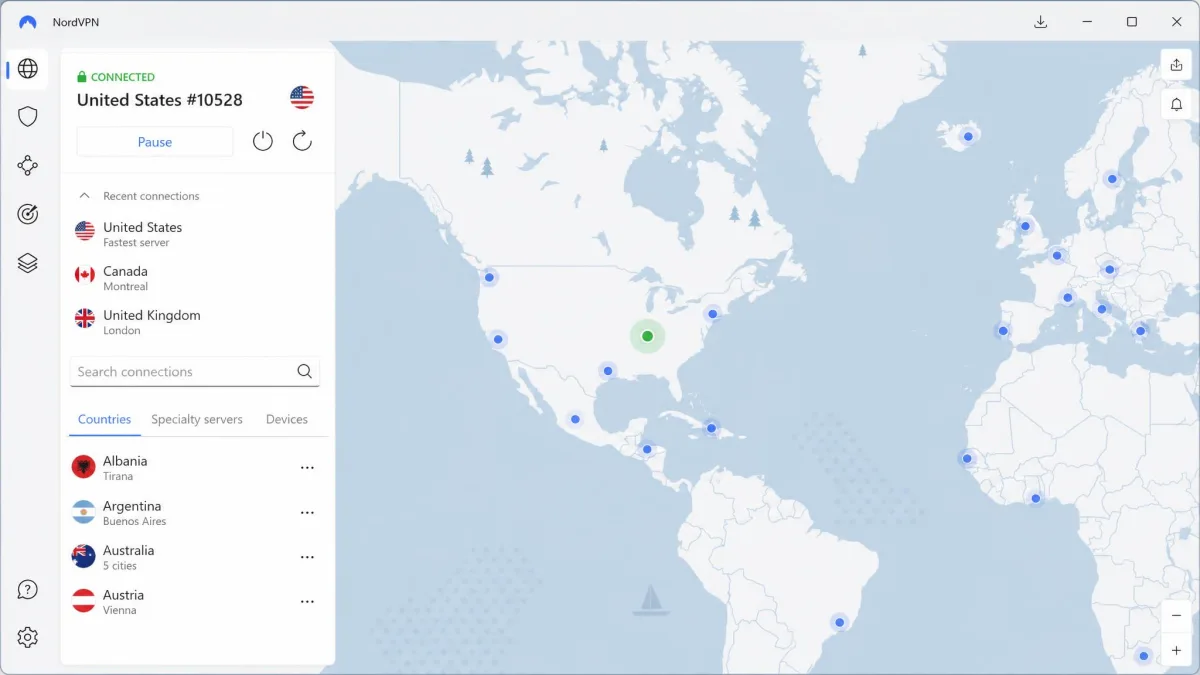Open the stacked layers sidebar icon

click(28, 263)
